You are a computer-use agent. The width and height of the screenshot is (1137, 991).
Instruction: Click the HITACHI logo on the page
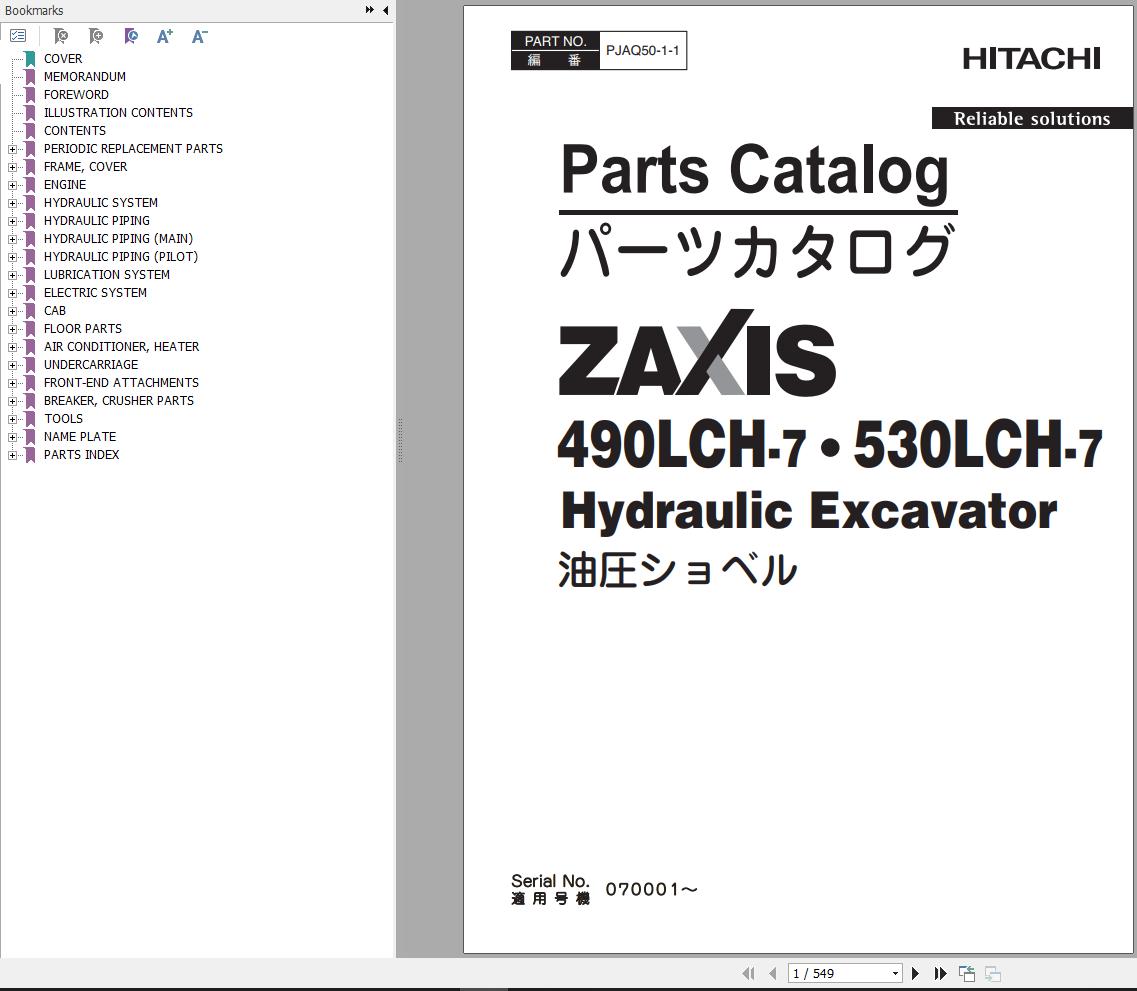1031,59
